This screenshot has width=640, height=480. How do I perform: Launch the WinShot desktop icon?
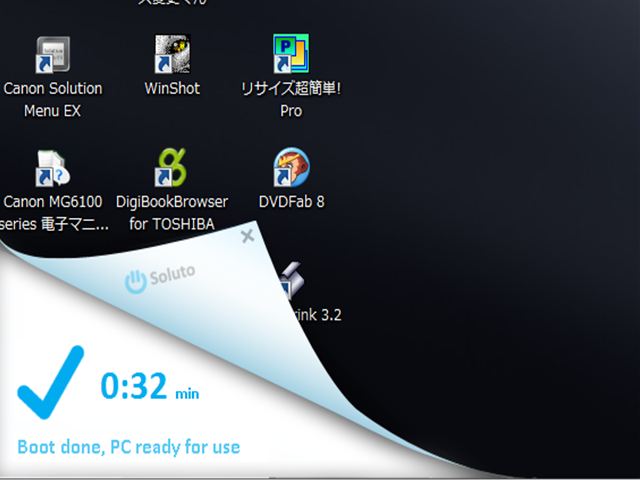(x=172, y=54)
